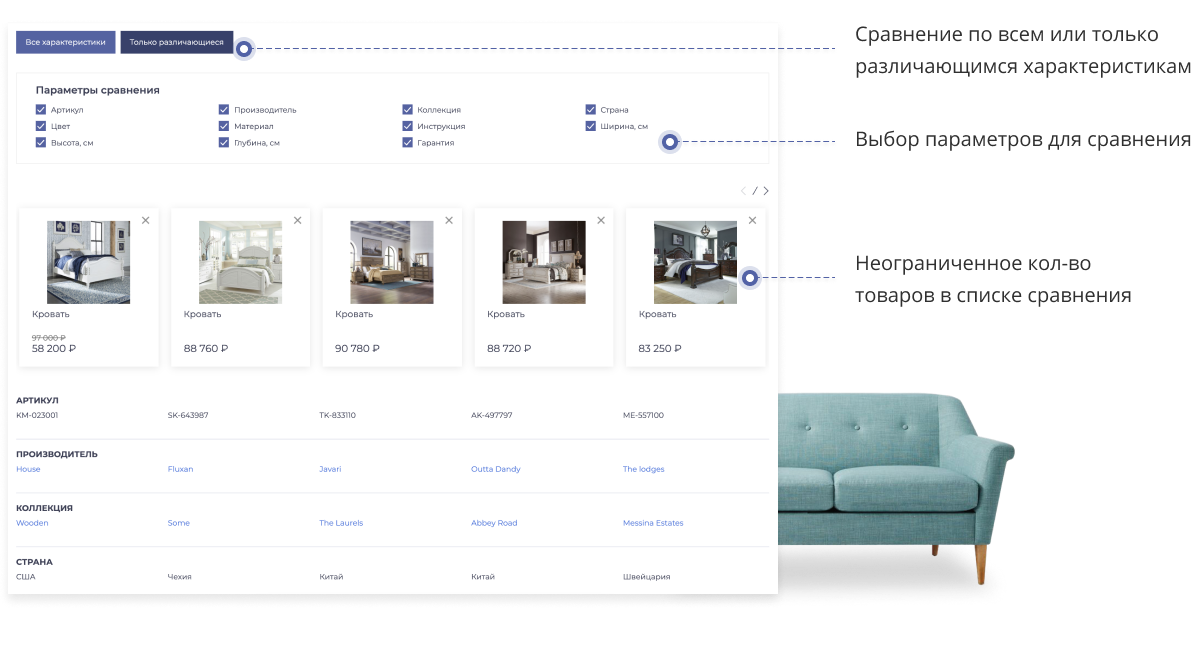
Task: Go to next products with right arrow
Action: (x=766, y=190)
